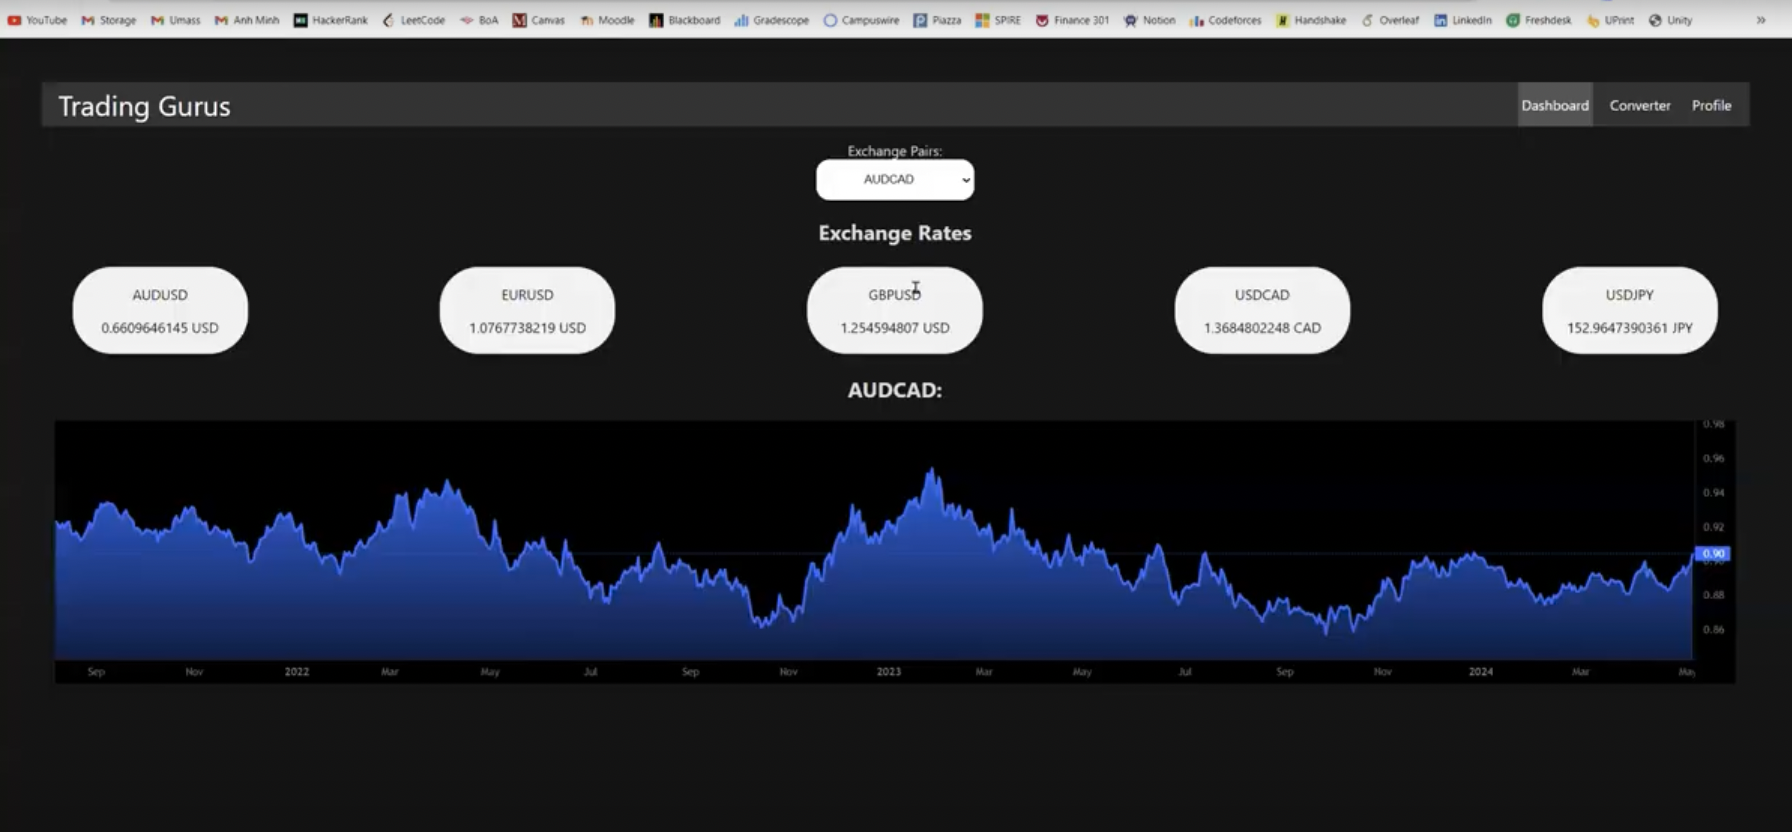Open the Codeforces bookmark
Screen dimensions: 1792x832
coord(1226,20)
